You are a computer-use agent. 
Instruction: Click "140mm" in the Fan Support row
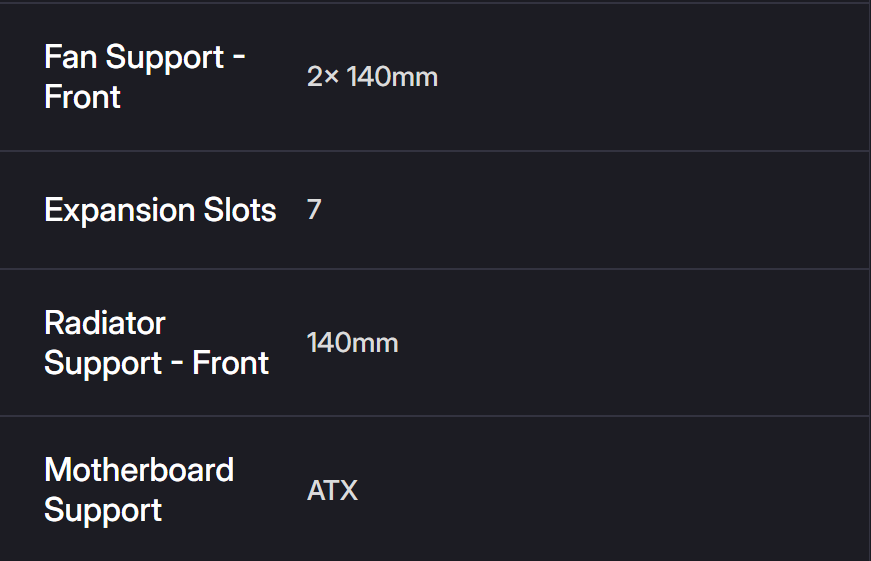click(x=392, y=77)
